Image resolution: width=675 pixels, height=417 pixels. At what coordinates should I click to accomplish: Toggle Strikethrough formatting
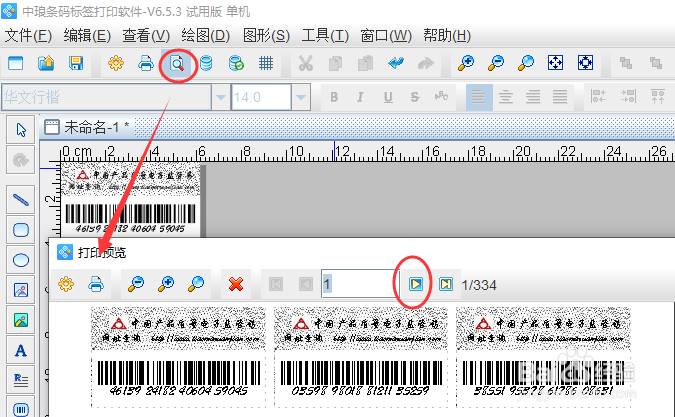[x=415, y=97]
